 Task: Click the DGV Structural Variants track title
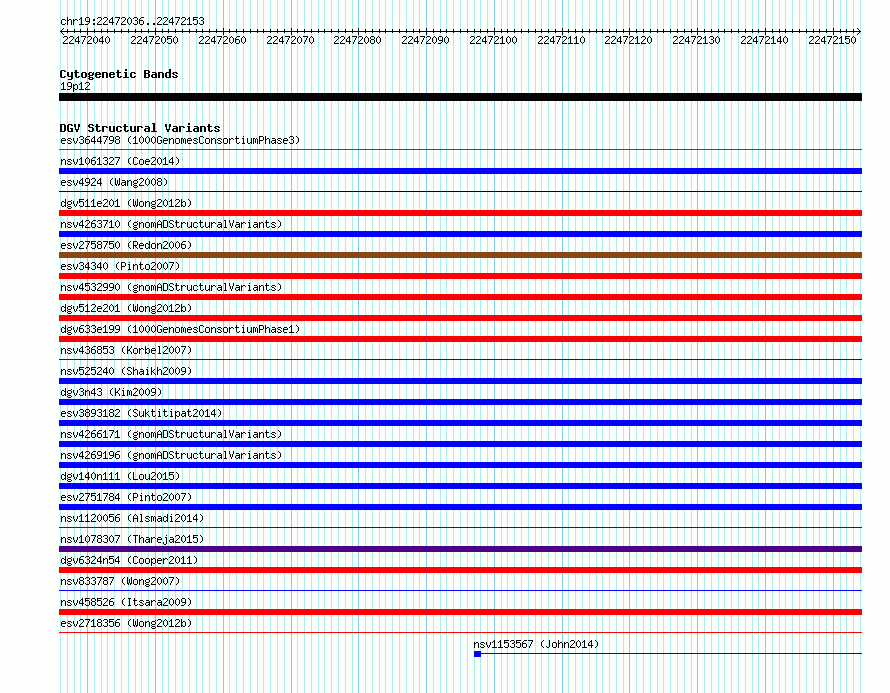click(x=140, y=128)
